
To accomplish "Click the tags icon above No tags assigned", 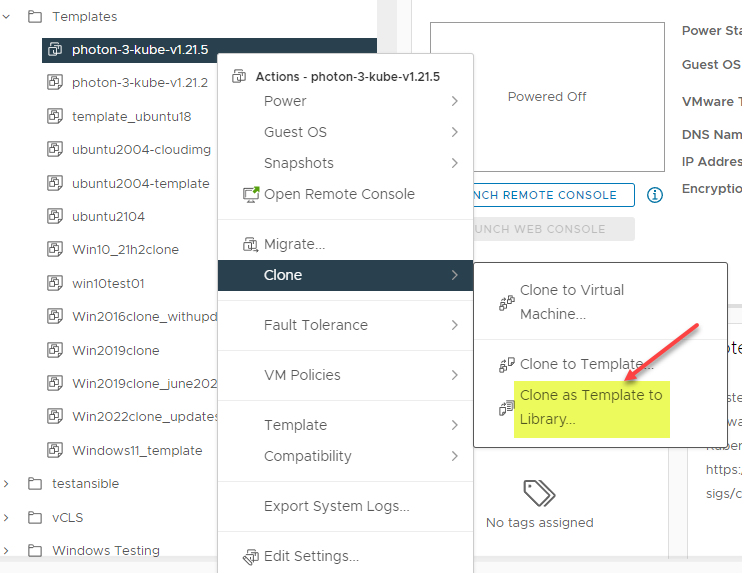I will 539,493.
